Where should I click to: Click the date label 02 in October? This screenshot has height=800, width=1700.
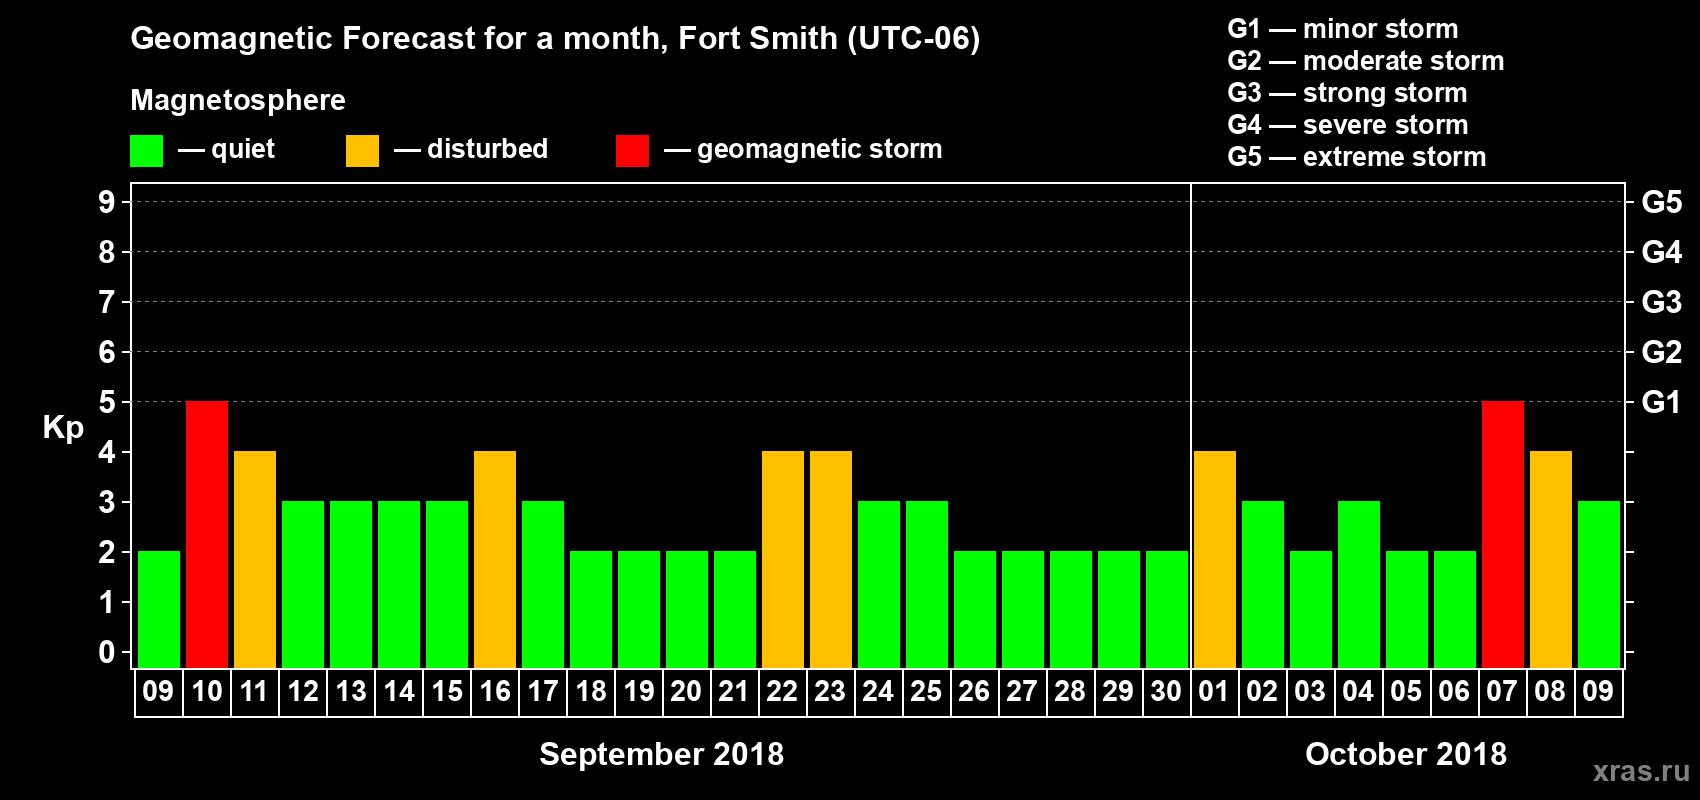coord(1262,692)
